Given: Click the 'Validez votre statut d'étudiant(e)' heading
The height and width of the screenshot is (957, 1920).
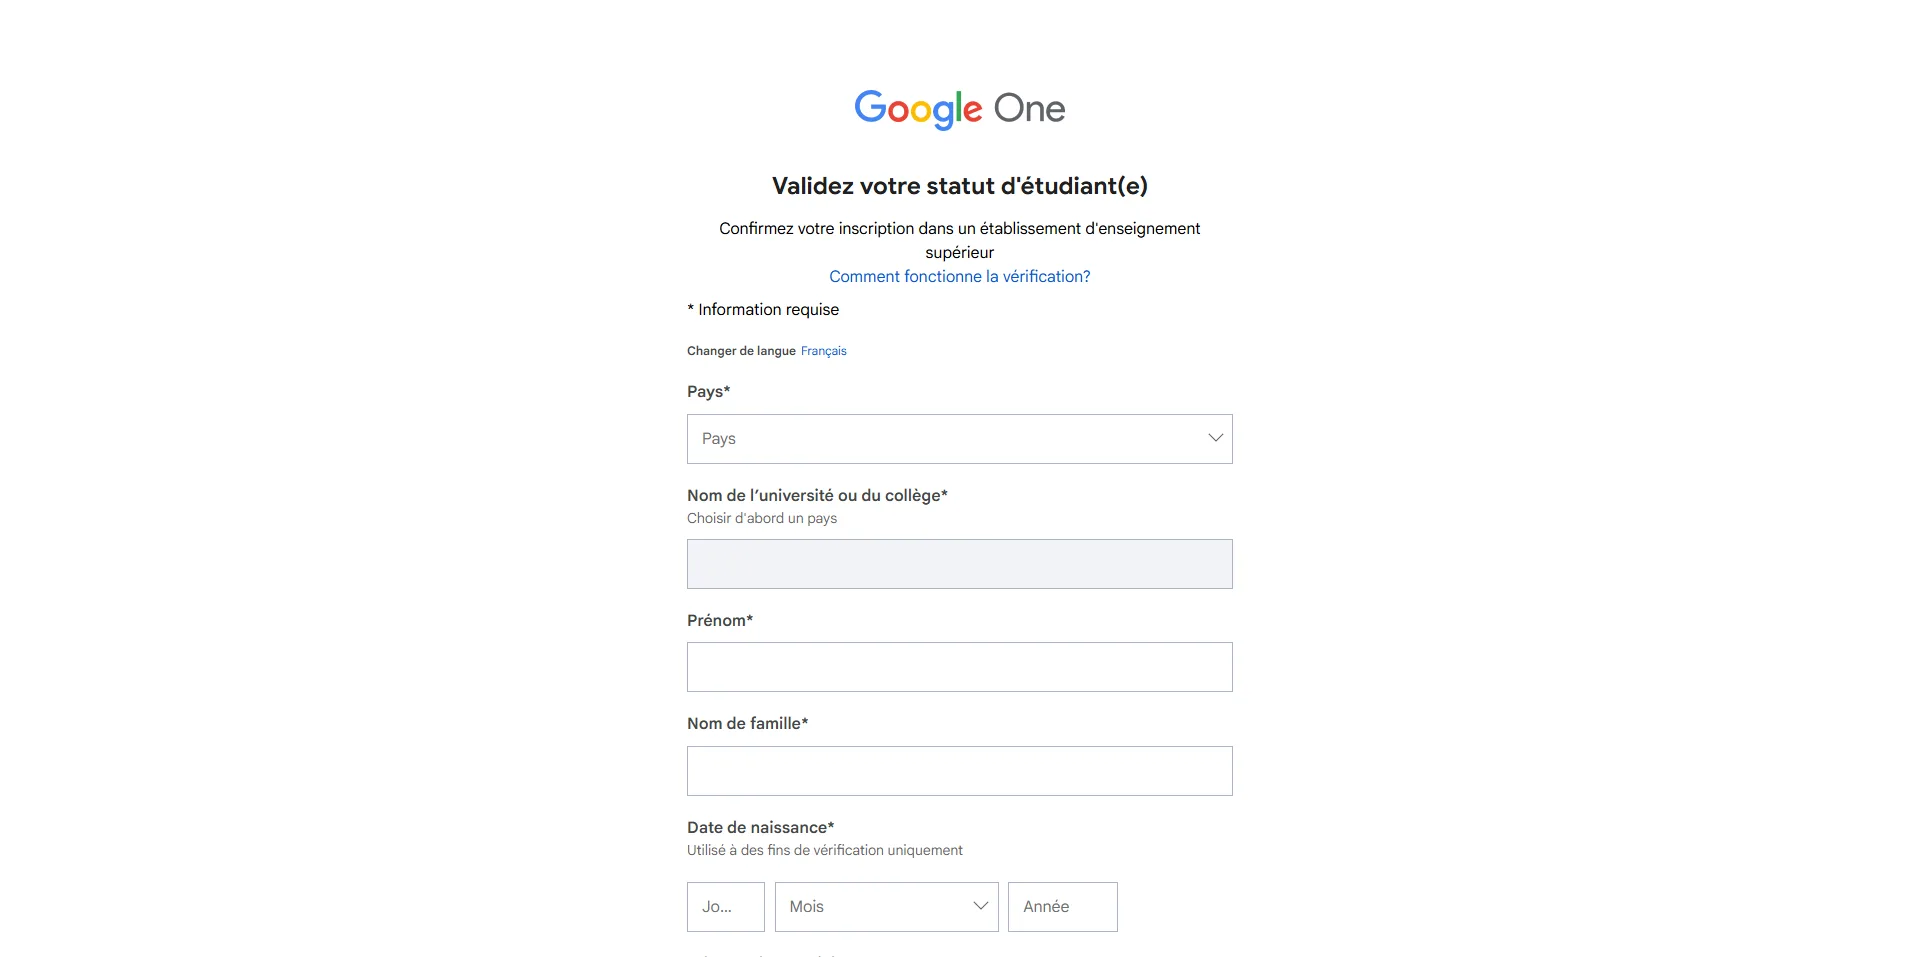Looking at the screenshot, I should click(x=959, y=186).
